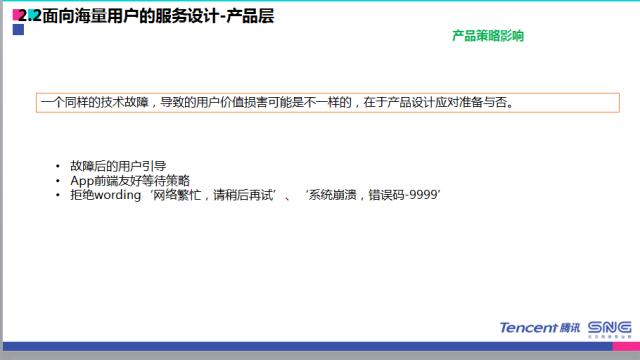The image size is (640, 360).
Task: Click the bullet starting '拒绝wording'
Action: pos(256,195)
